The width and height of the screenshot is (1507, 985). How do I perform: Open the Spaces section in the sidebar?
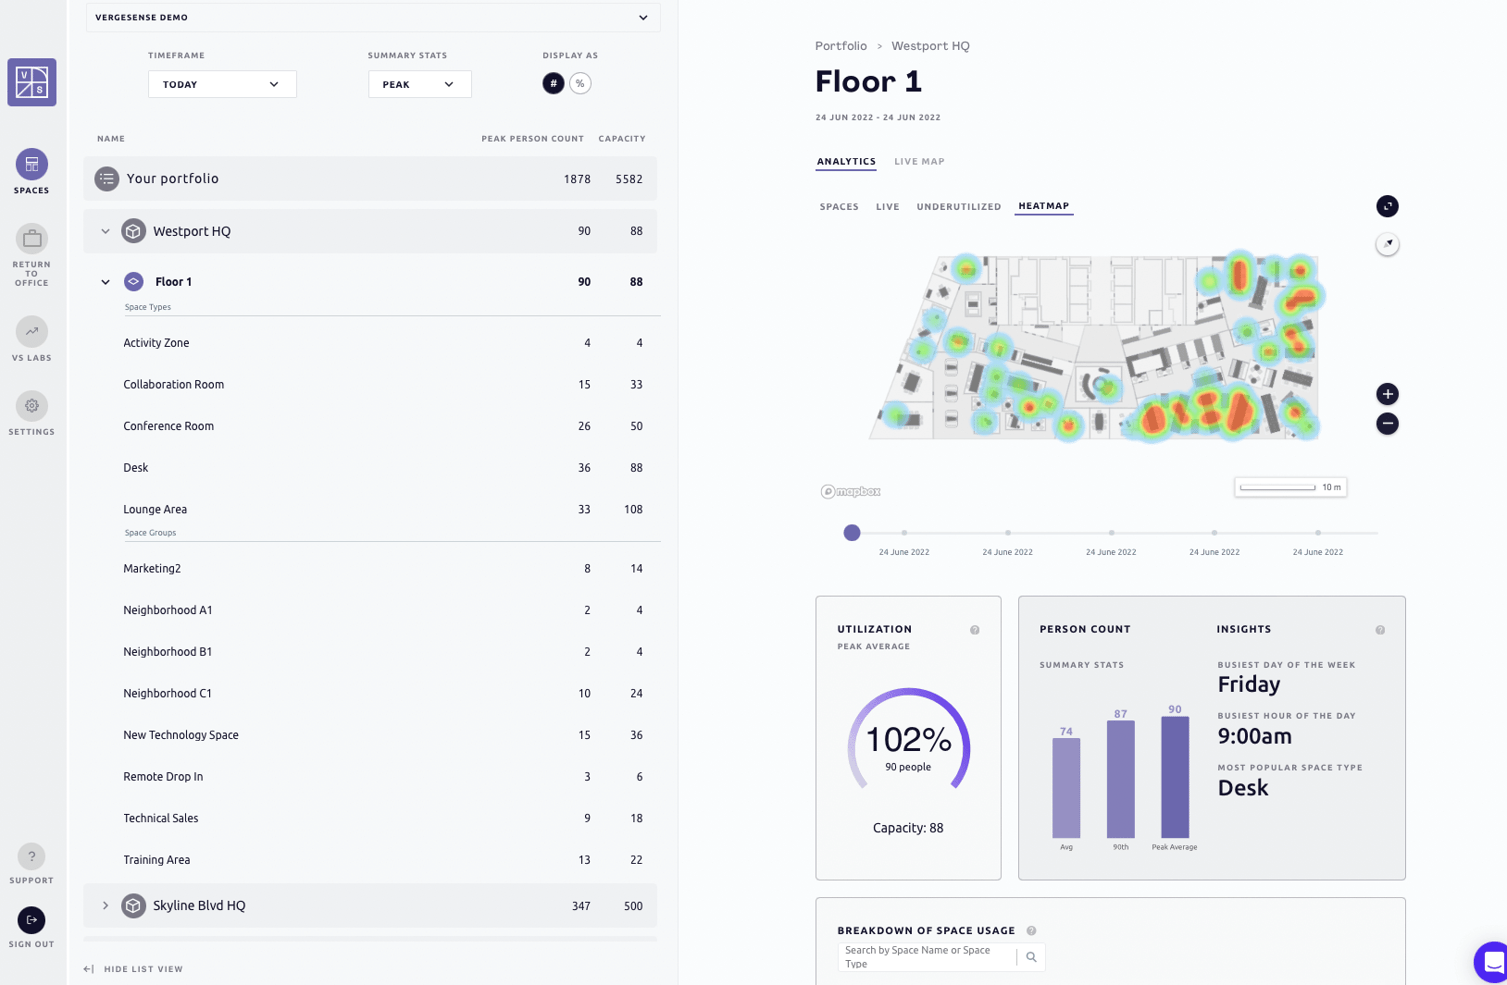click(x=31, y=163)
